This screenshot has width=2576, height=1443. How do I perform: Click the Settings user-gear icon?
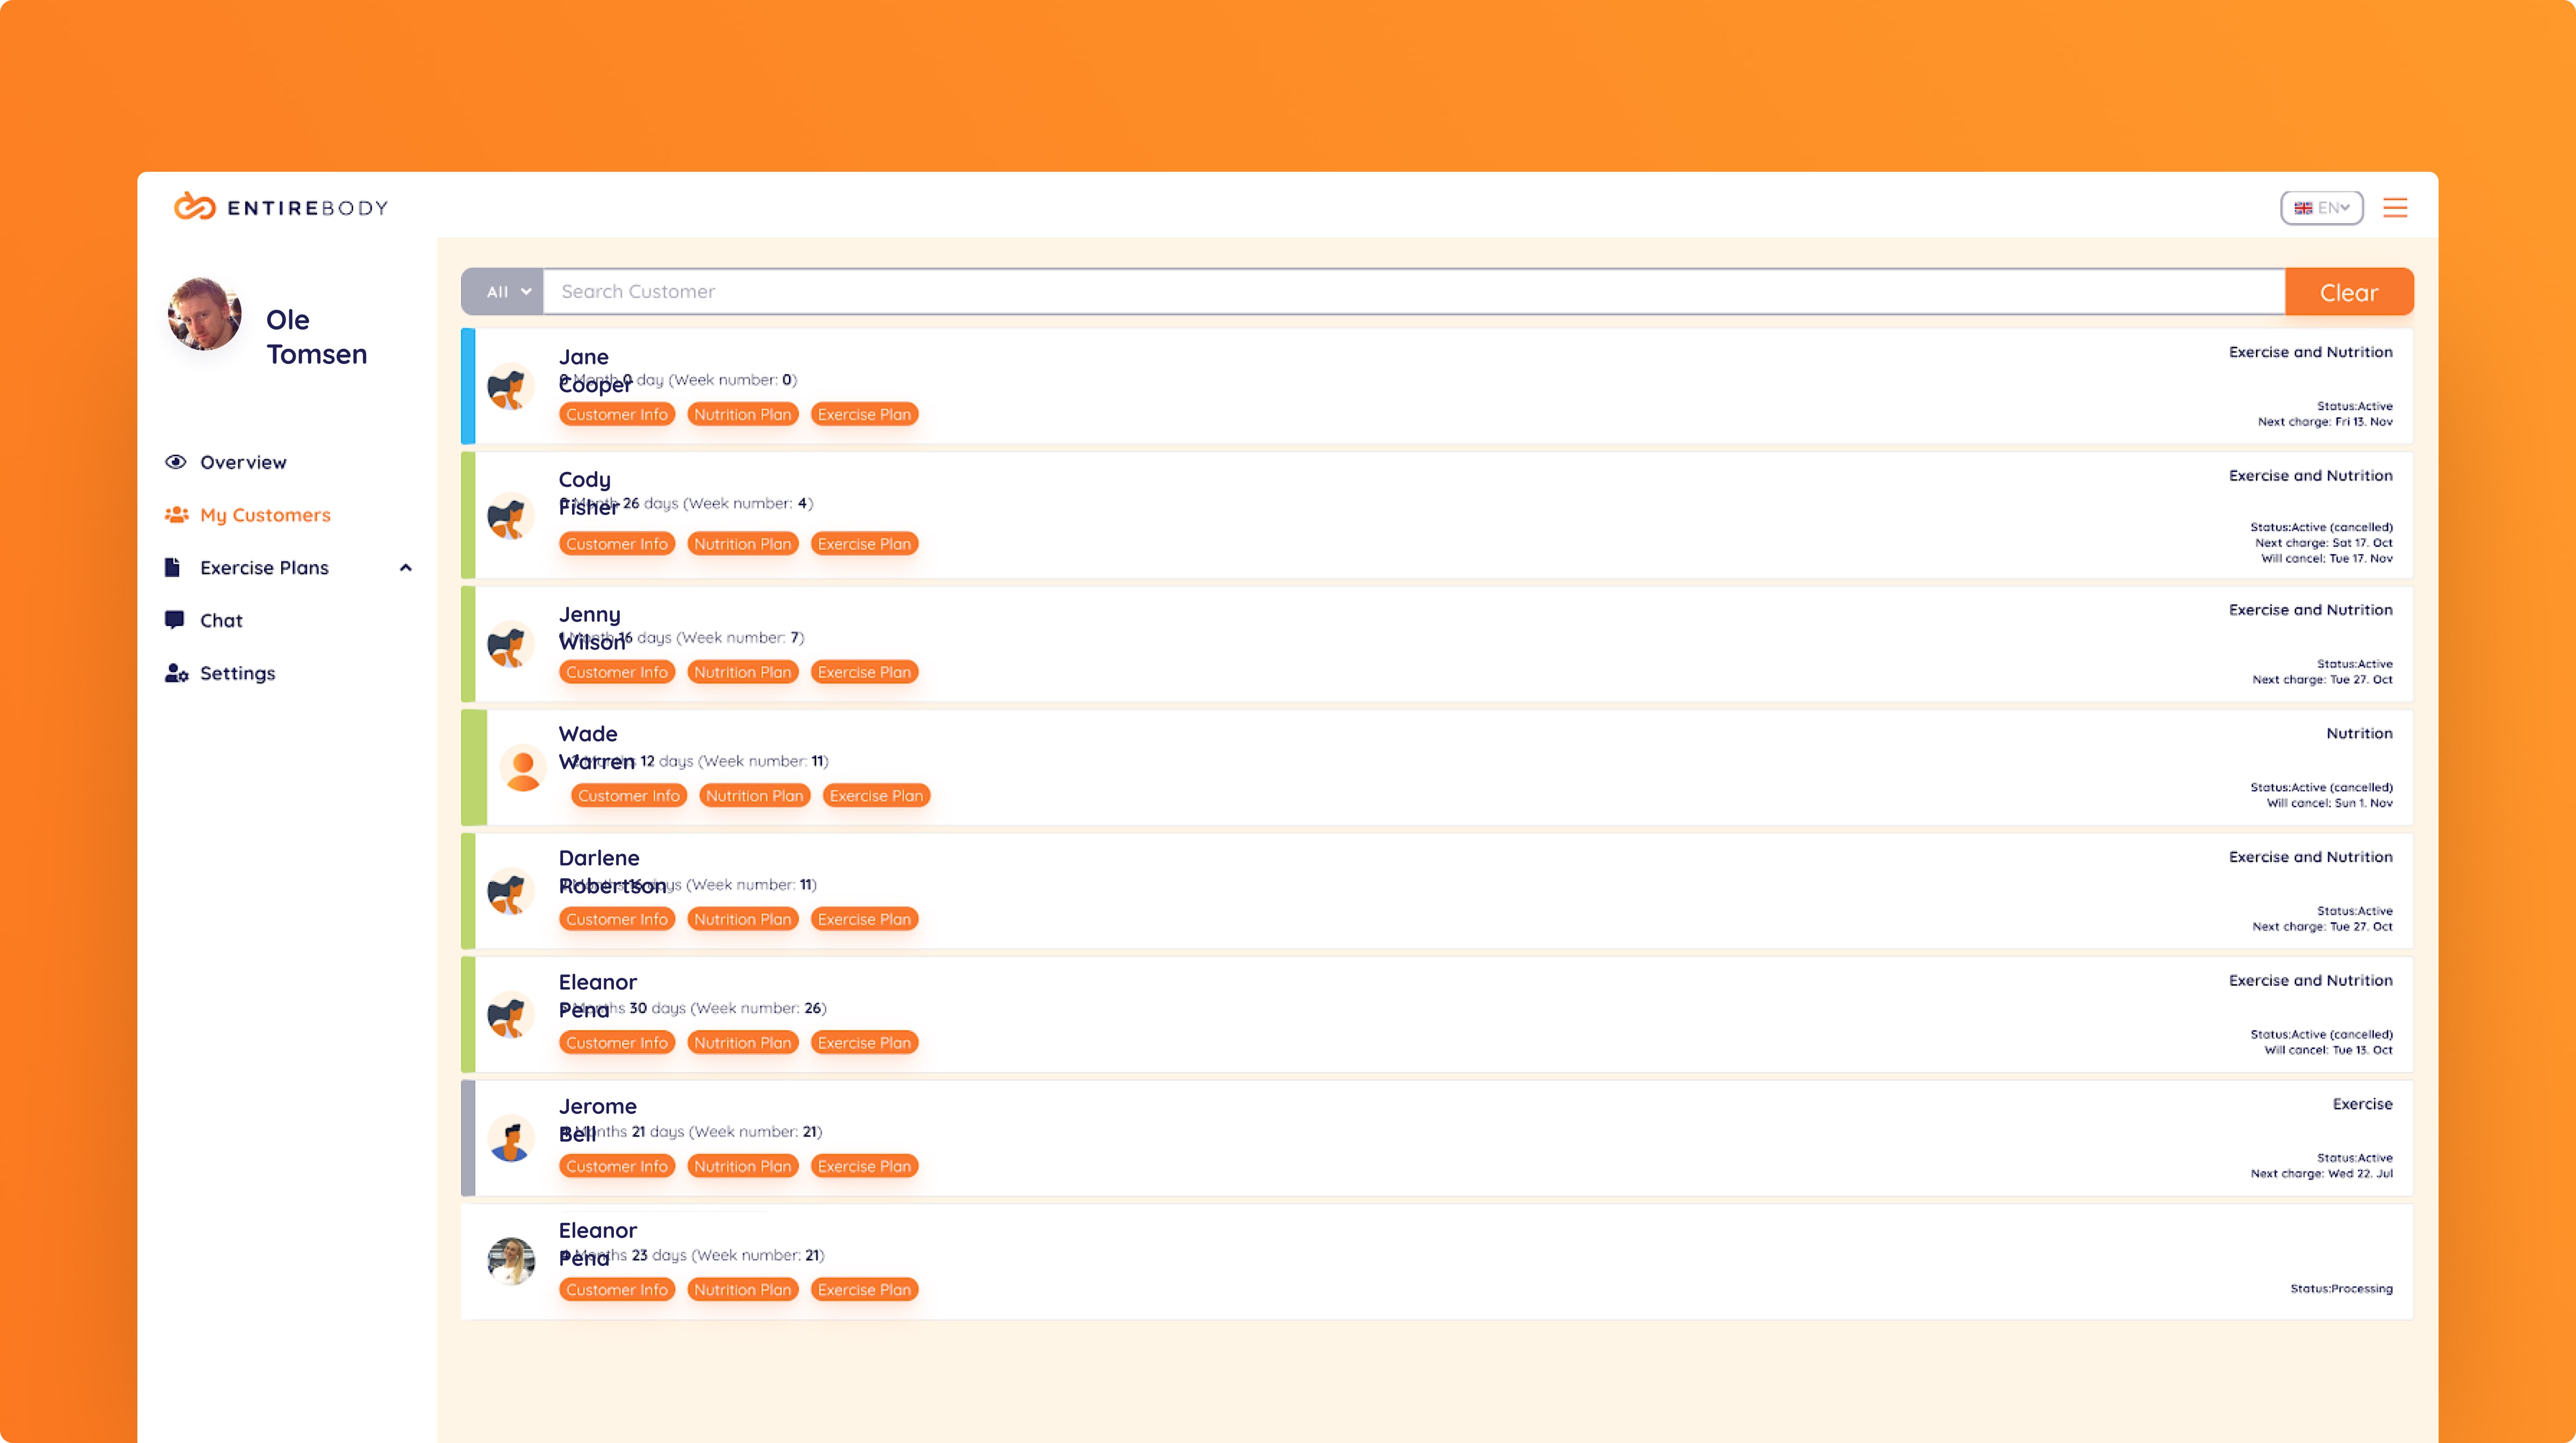coord(177,673)
